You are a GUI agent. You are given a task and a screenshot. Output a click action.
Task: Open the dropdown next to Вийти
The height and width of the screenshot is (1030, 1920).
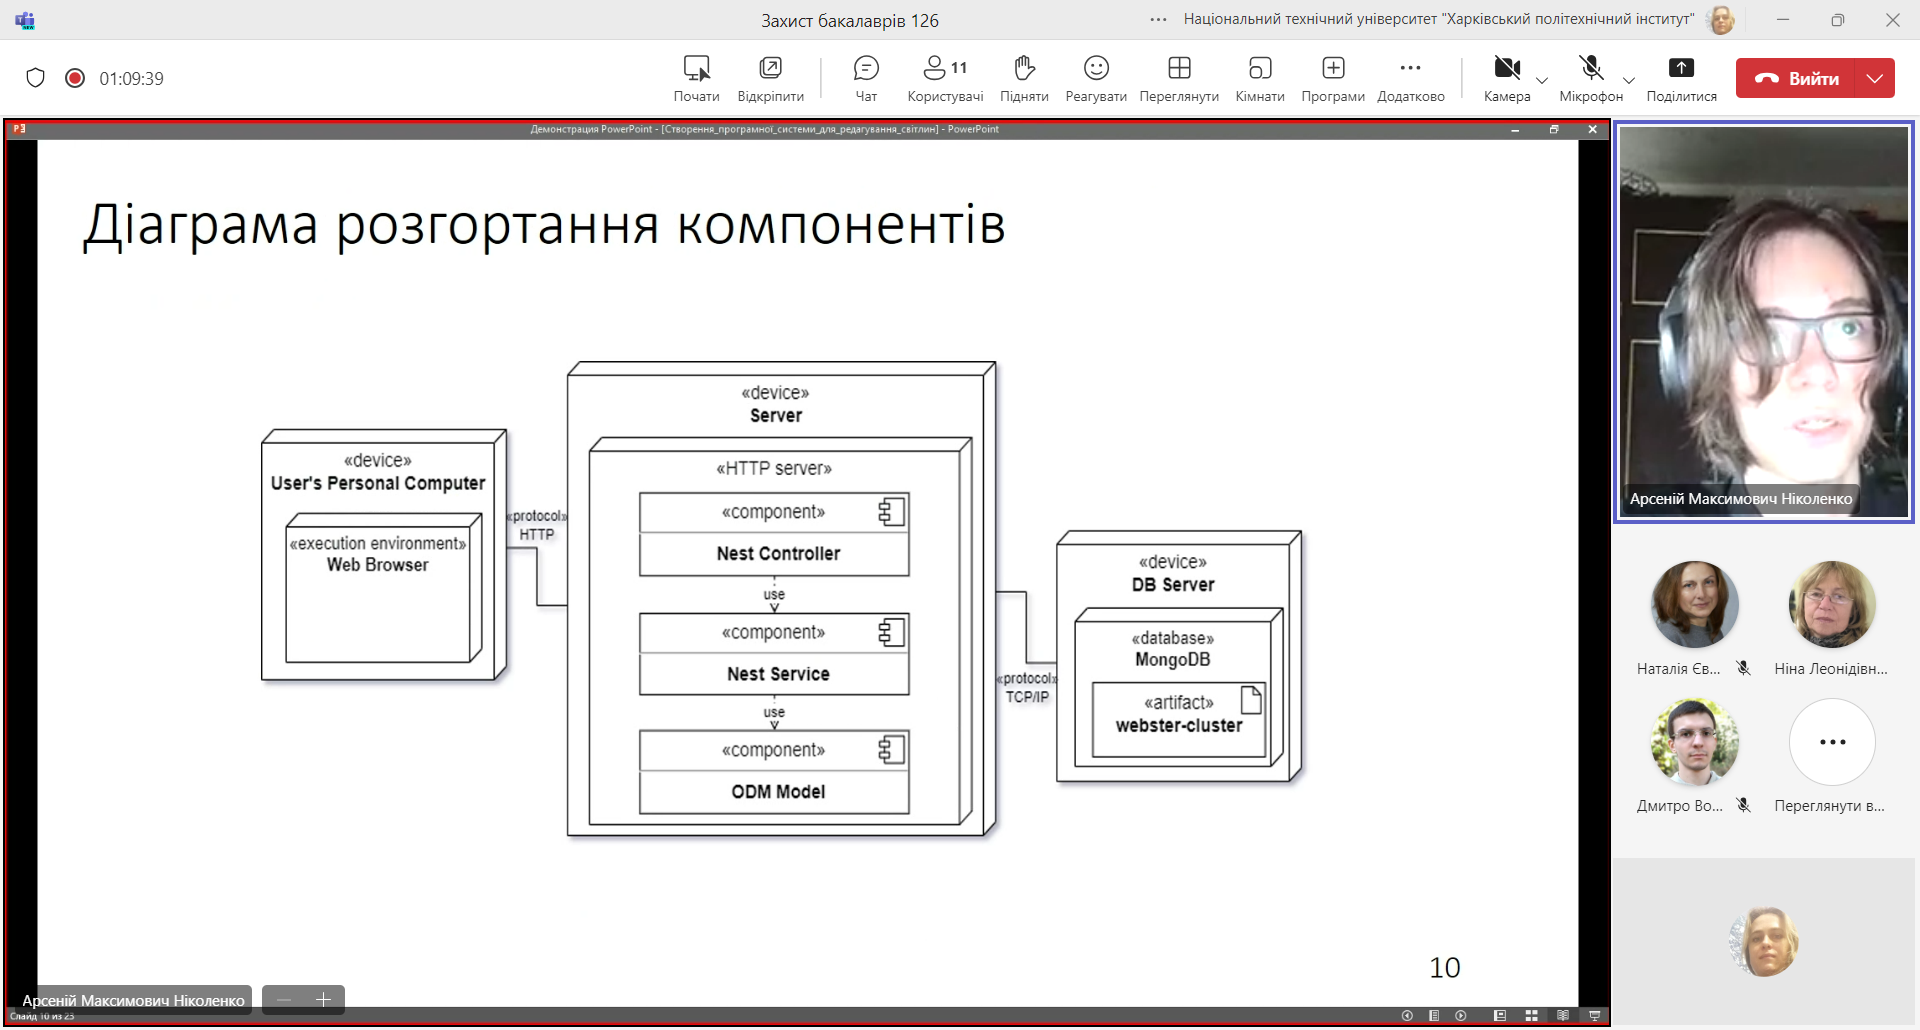click(1875, 78)
